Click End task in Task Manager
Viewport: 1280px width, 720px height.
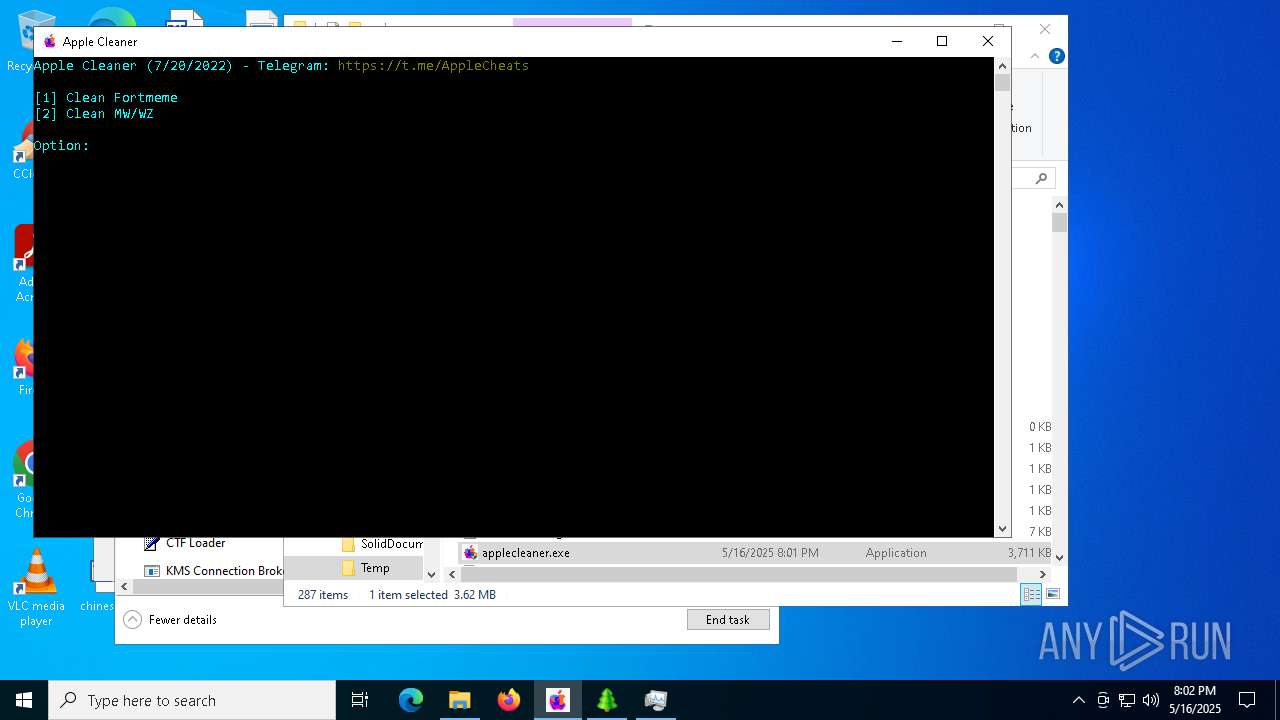tap(728, 620)
